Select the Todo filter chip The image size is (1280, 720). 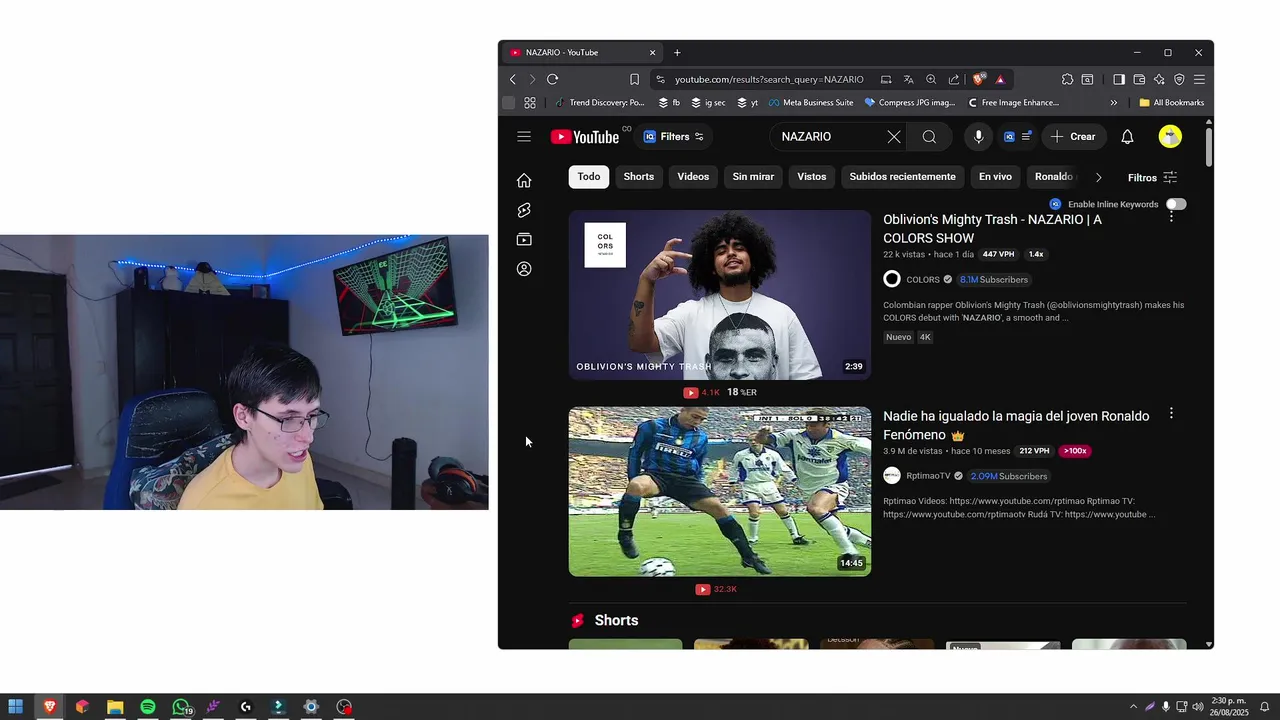click(x=589, y=177)
